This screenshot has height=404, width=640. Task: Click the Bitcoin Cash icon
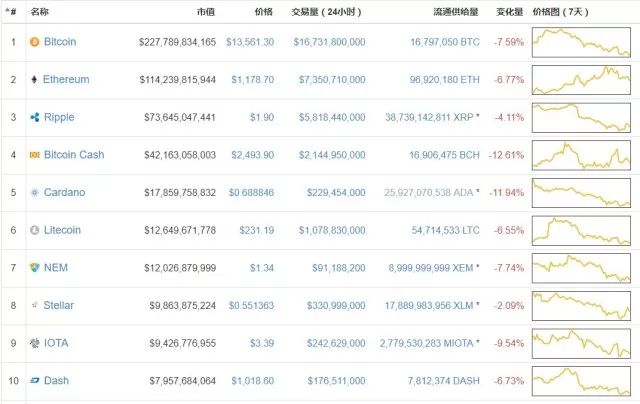[34, 155]
